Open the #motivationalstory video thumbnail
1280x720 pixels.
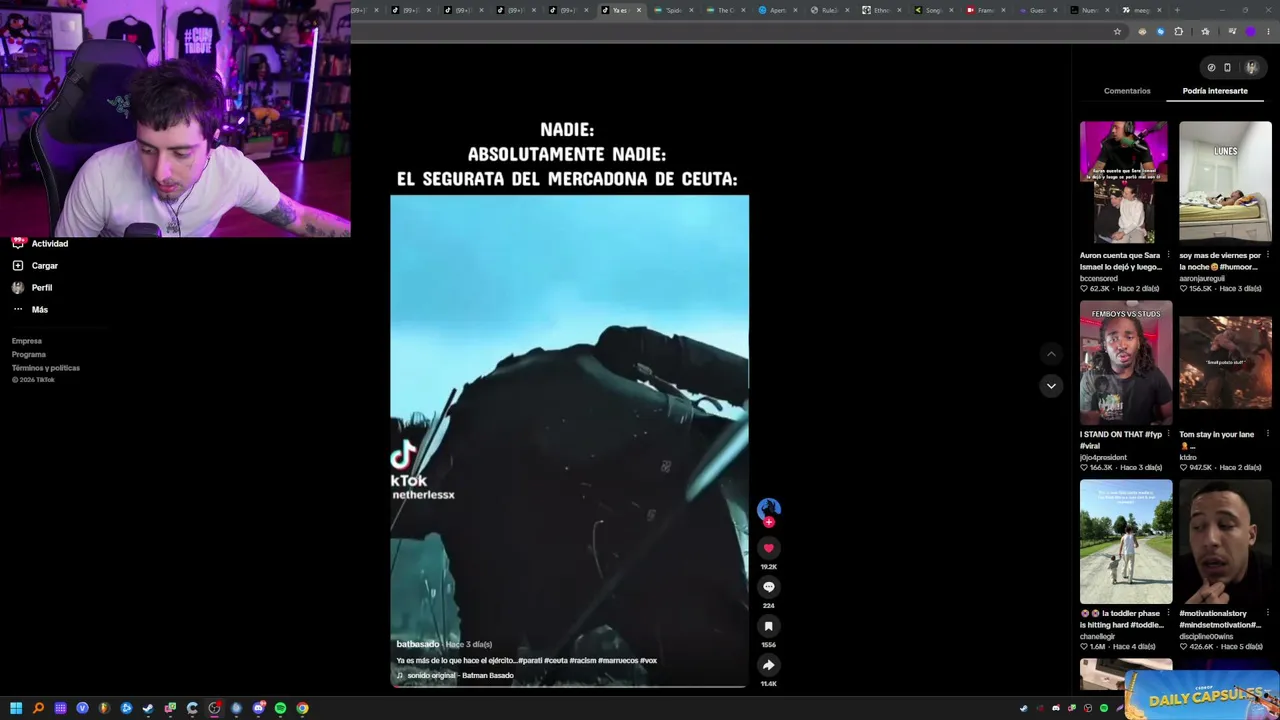pyautogui.click(x=1225, y=541)
